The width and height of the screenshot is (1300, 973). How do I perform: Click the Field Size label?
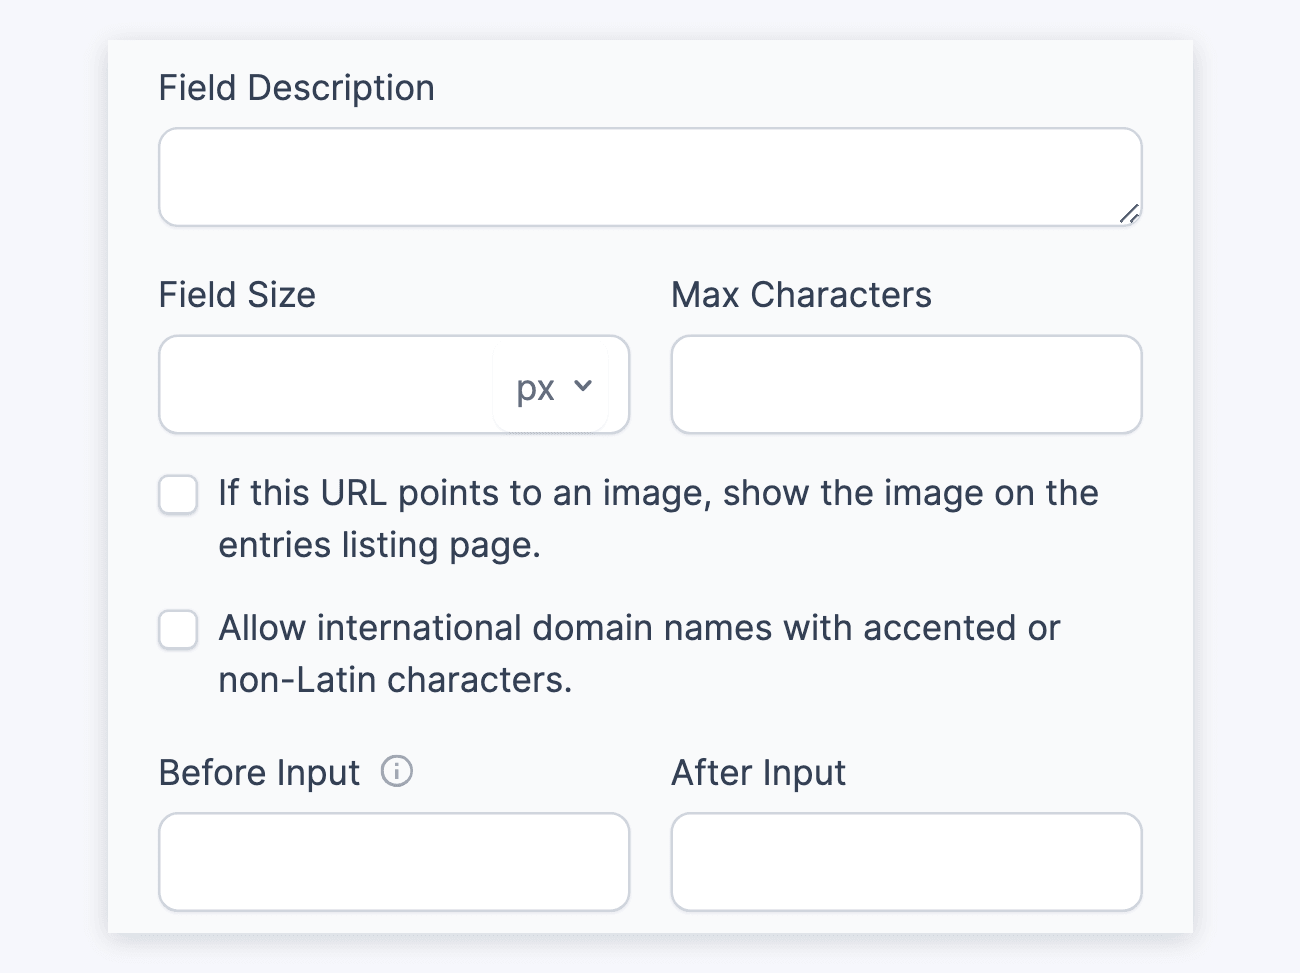[237, 295]
